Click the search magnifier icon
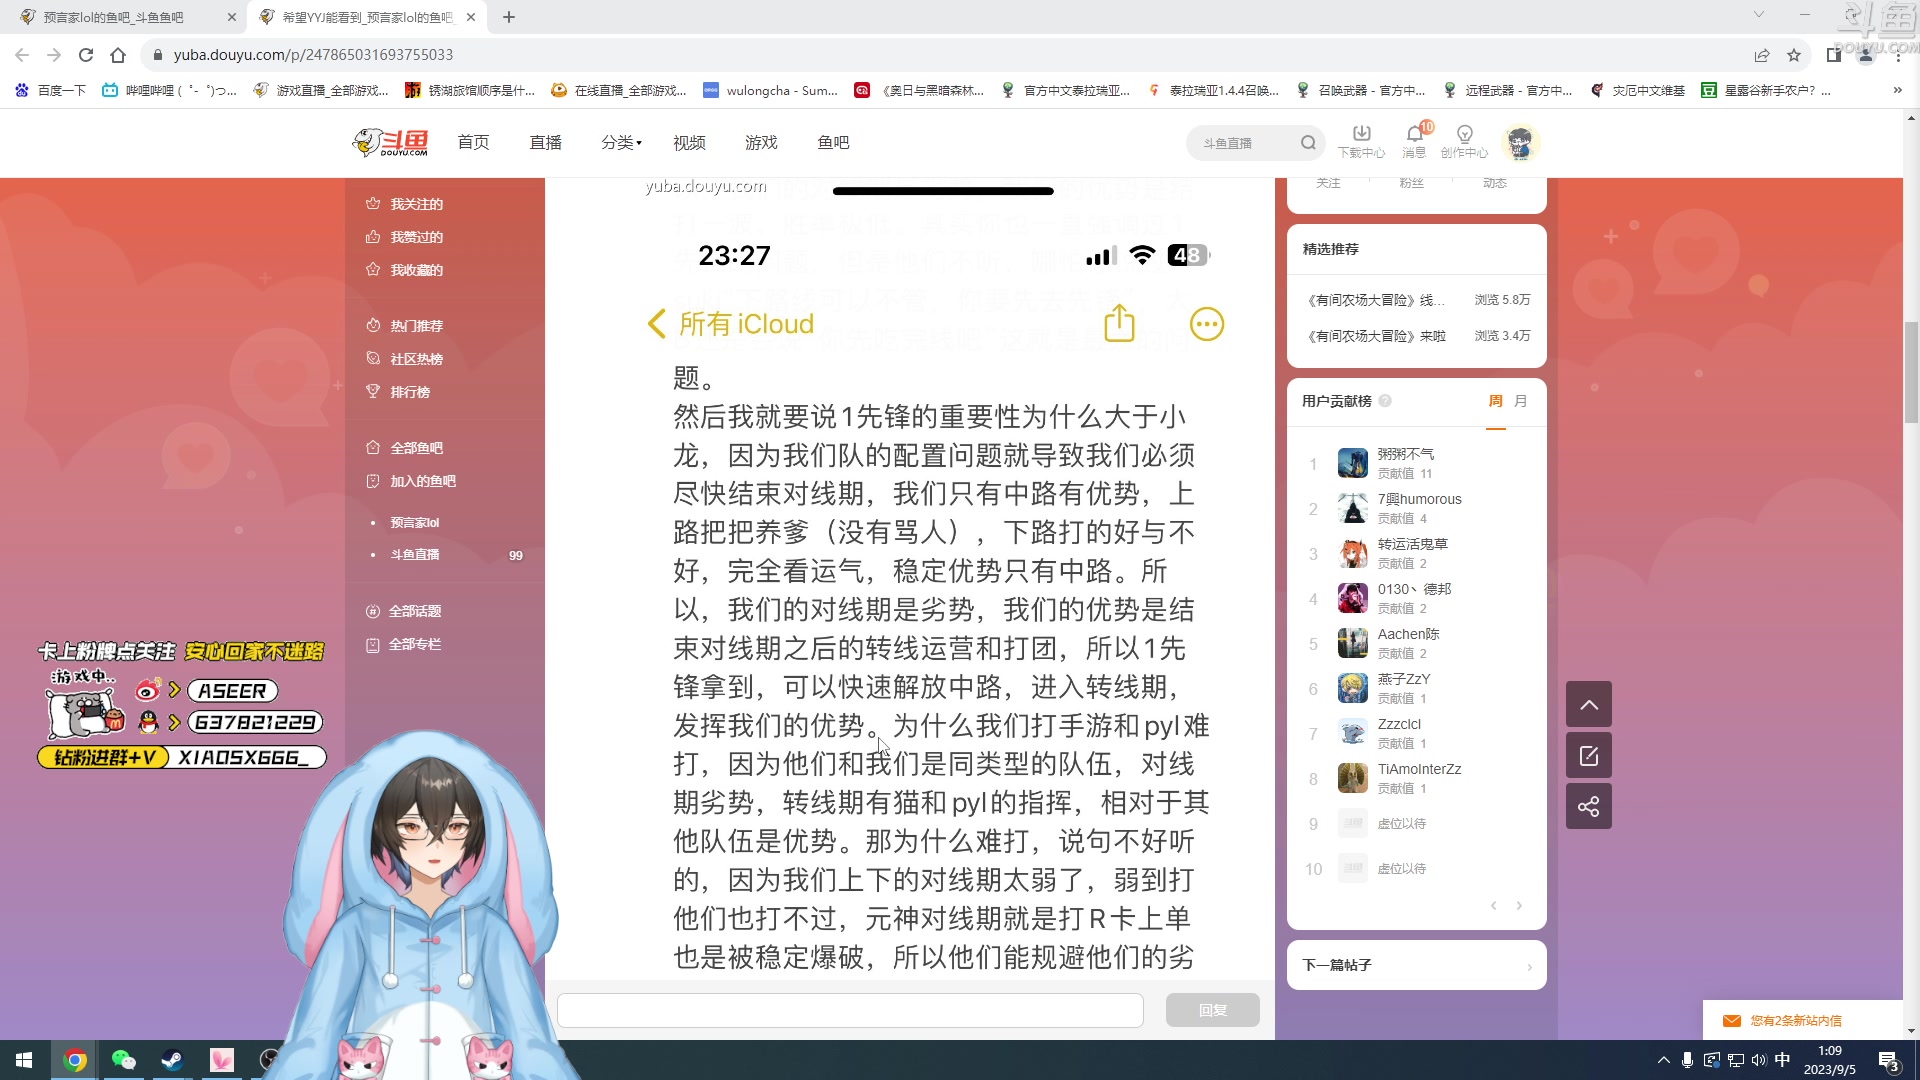This screenshot has width=1920, height=1080. point(1308,143)
